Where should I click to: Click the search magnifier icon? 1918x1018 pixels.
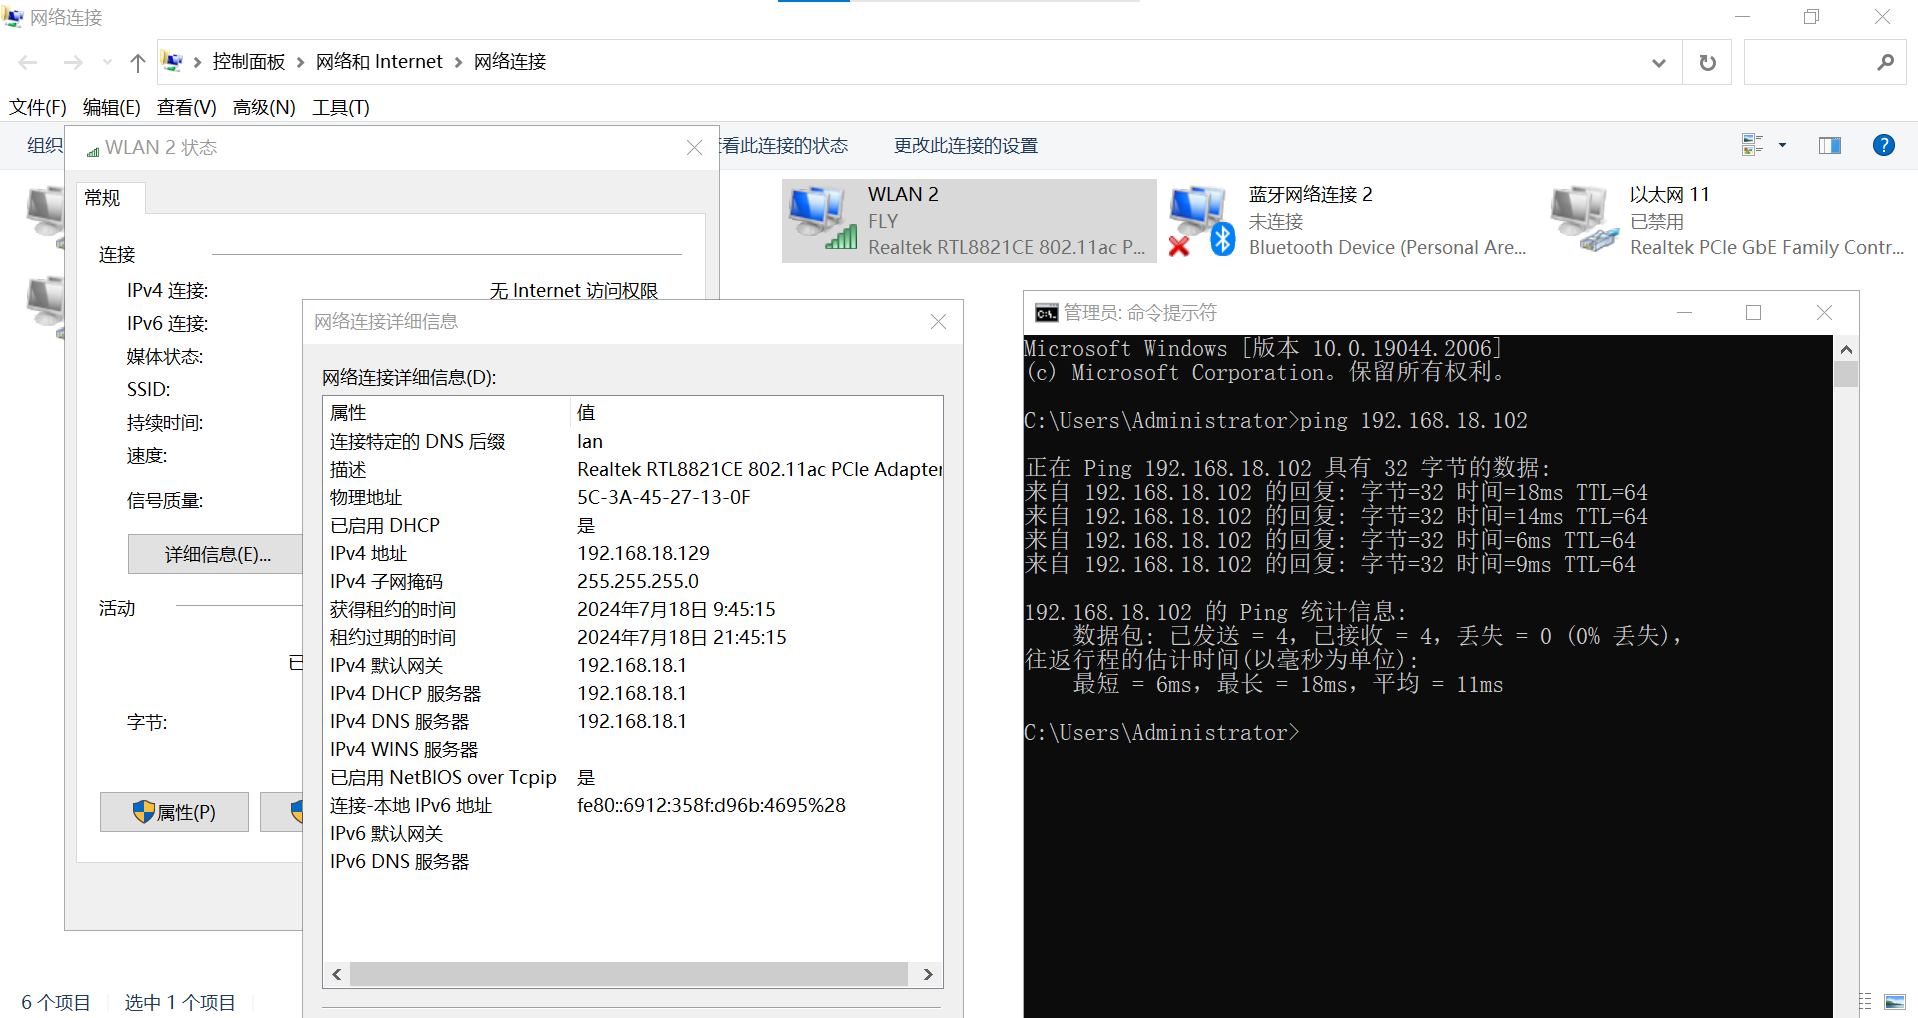(1885, 63)
